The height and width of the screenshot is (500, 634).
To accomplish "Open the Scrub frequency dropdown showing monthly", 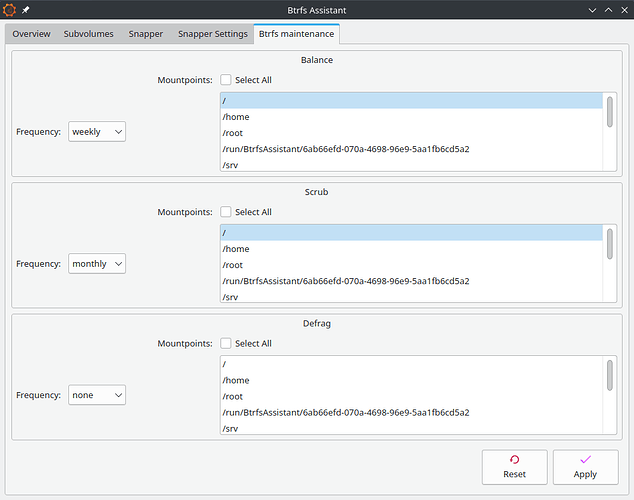I will tap(97, 264).
